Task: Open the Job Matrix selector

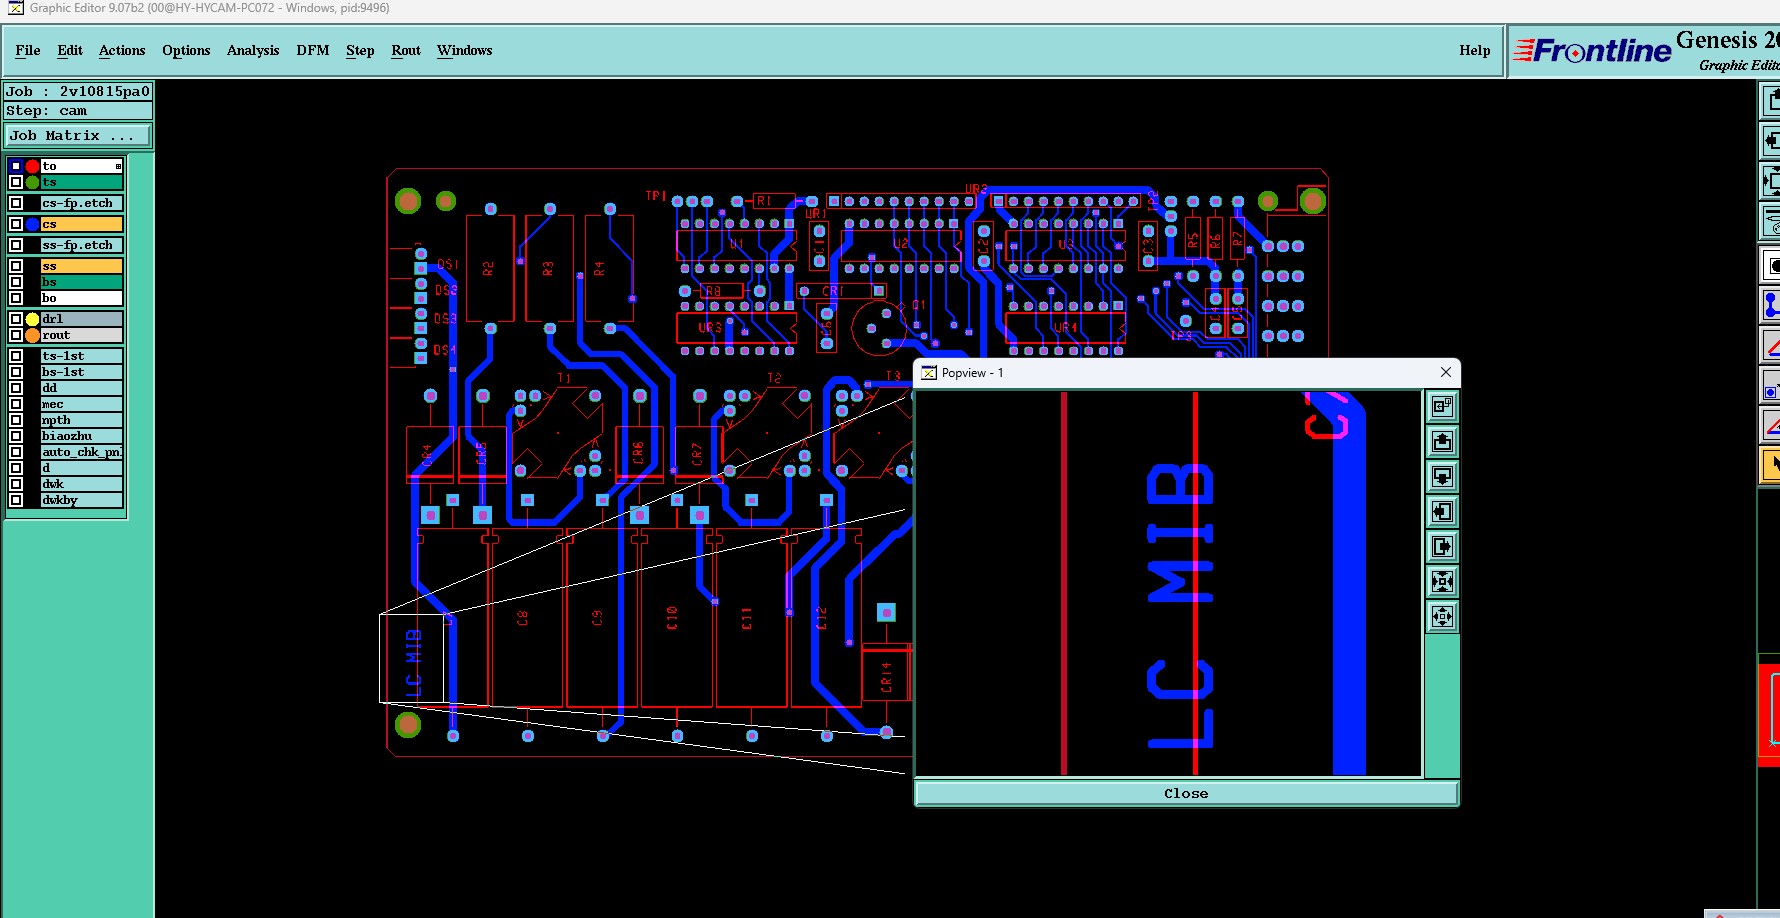Action: (78, 135)
